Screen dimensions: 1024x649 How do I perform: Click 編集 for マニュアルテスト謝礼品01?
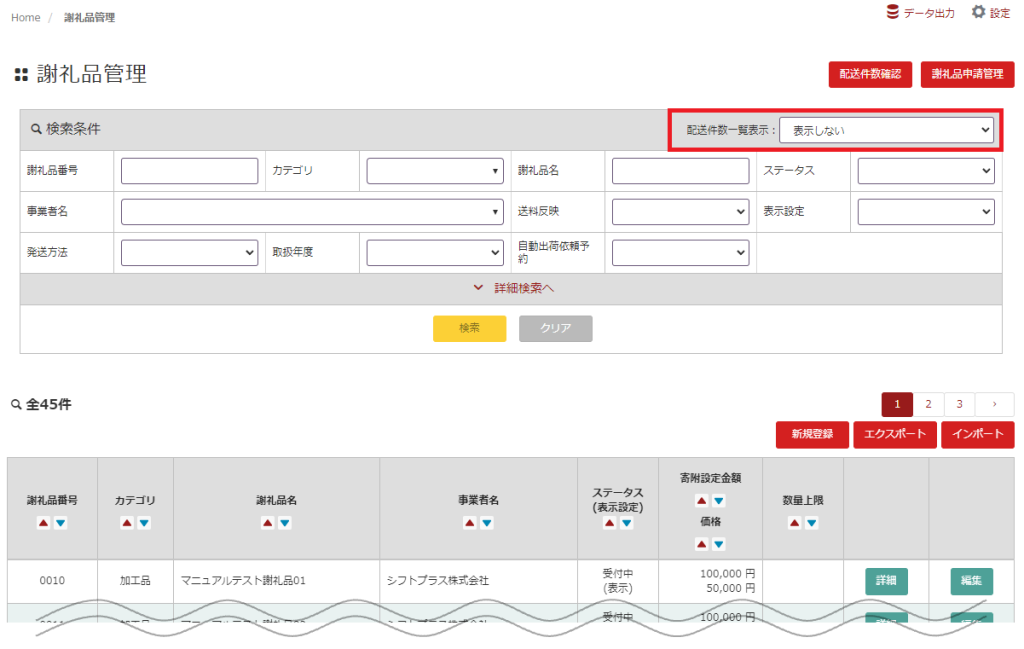971,580
